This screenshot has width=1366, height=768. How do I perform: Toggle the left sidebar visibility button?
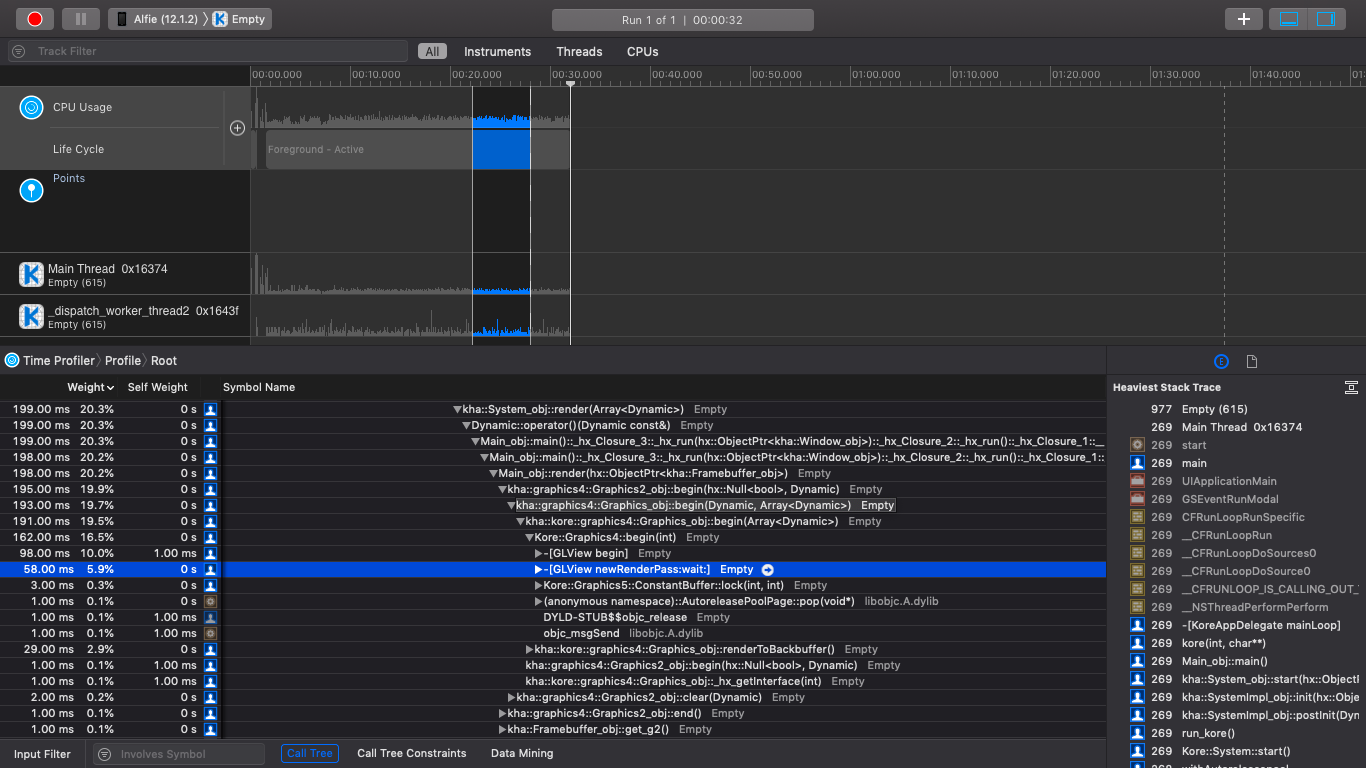coord(1287,18)
